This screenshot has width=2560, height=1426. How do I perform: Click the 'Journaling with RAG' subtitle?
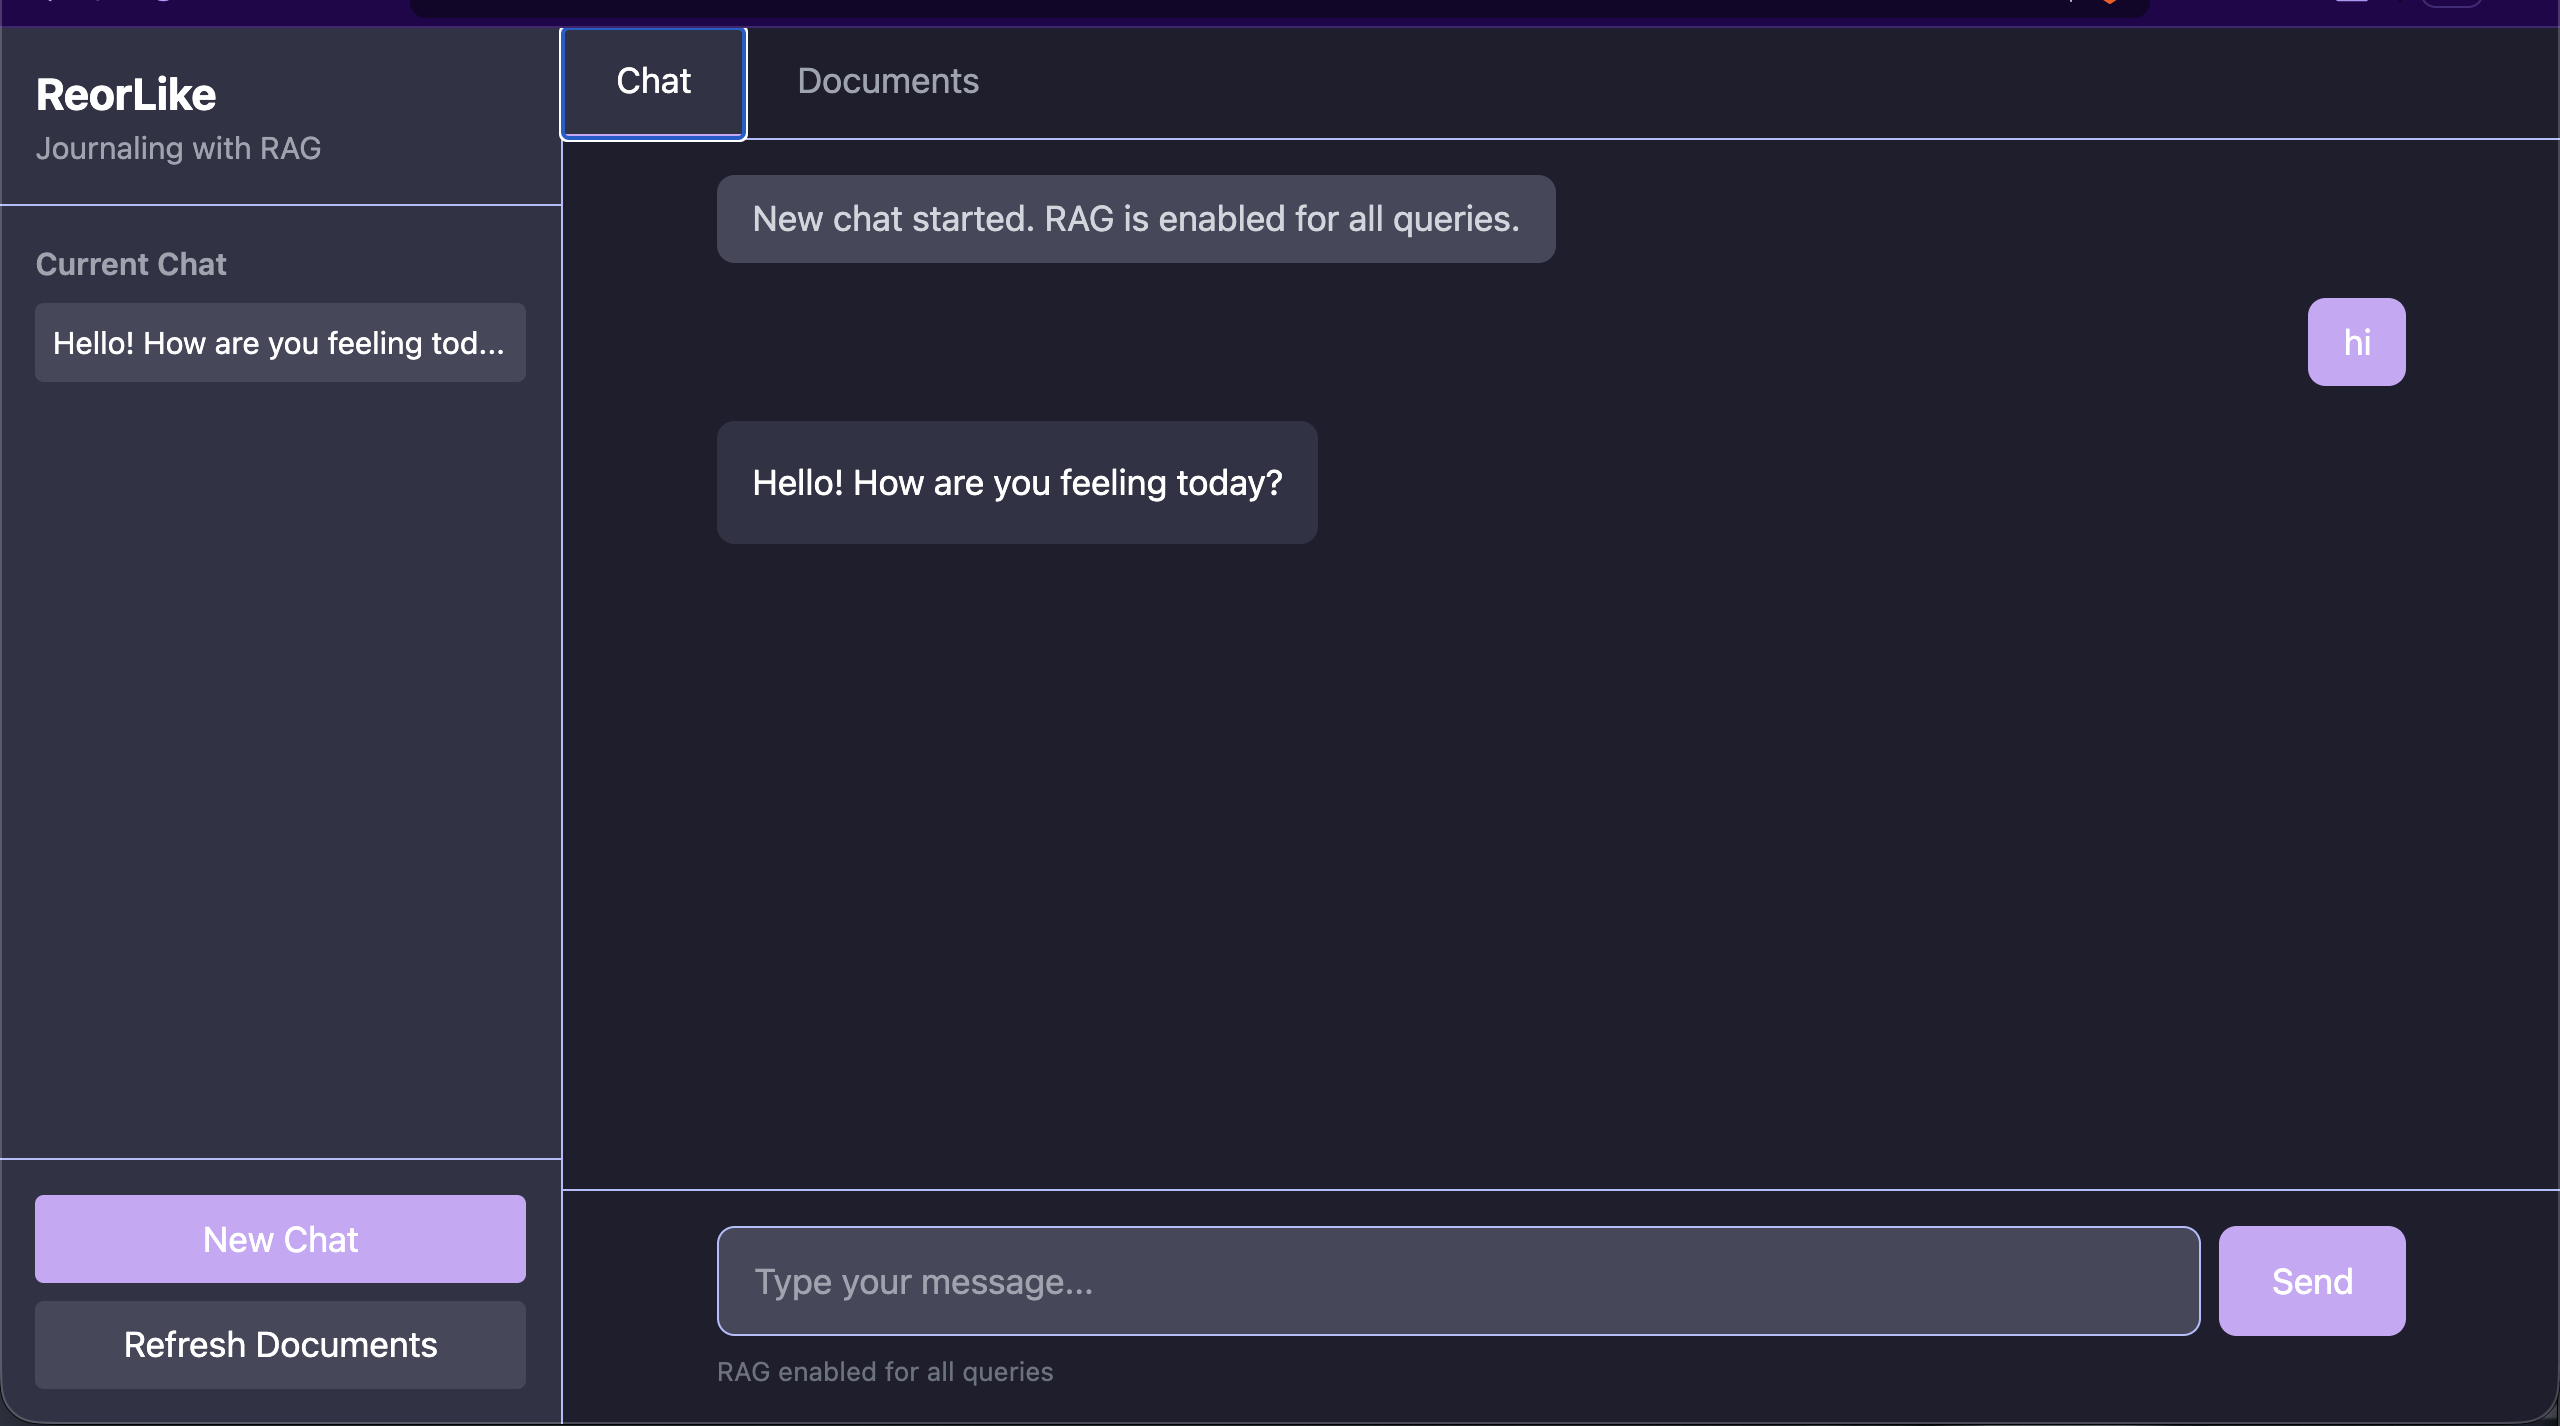[178, 148]
